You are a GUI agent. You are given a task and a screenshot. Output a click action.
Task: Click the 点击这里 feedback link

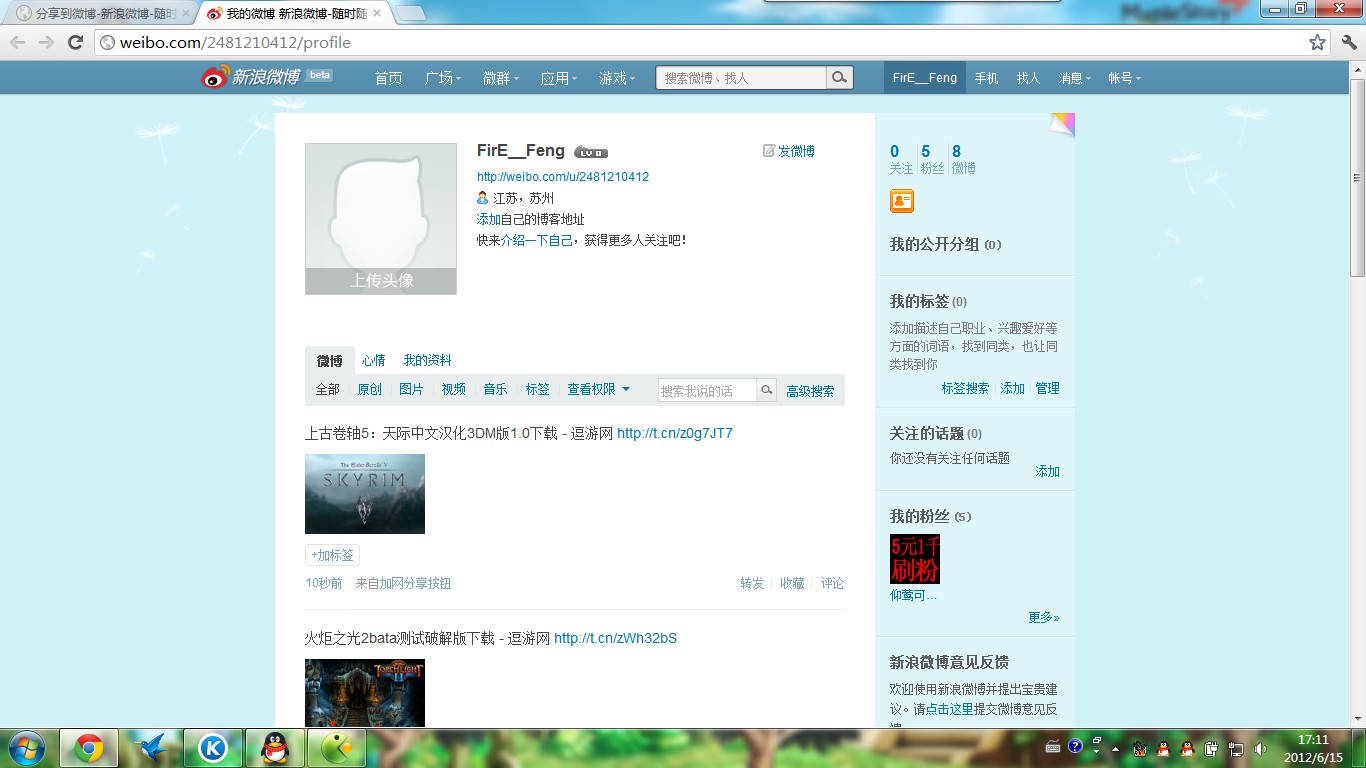[x=949, y=709]
